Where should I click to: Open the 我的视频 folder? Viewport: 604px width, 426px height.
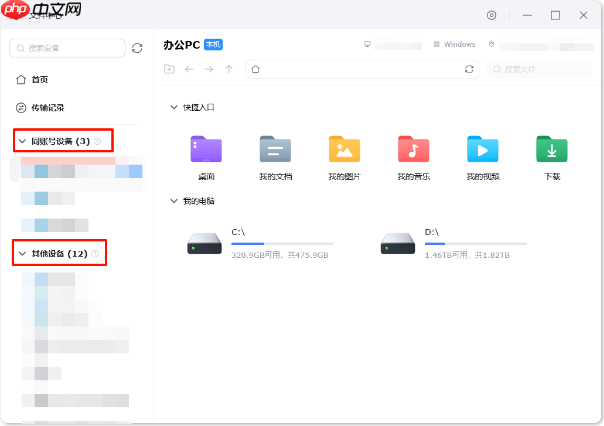point(483,158)
